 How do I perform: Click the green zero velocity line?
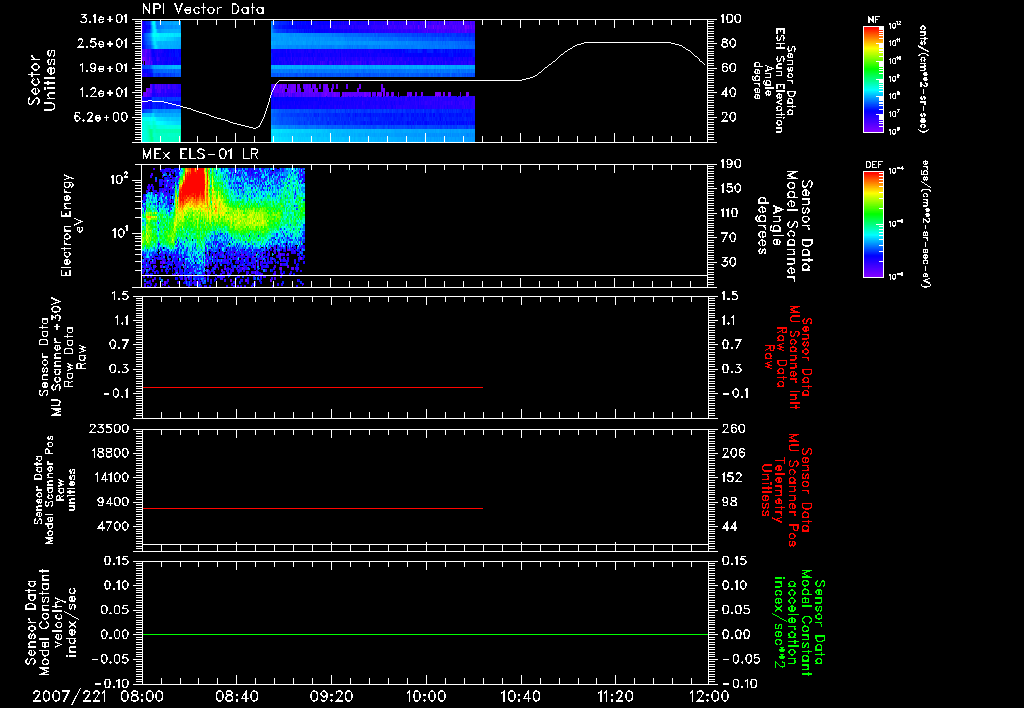(x=425, y=634)
